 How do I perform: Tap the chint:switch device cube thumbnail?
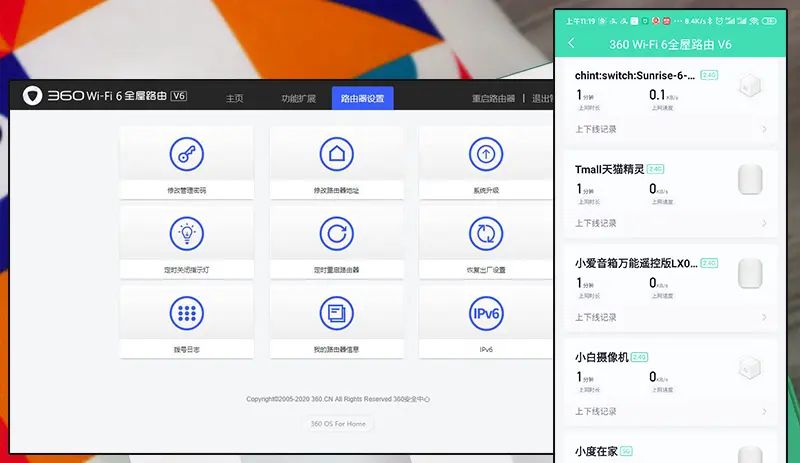click(750, 86)
